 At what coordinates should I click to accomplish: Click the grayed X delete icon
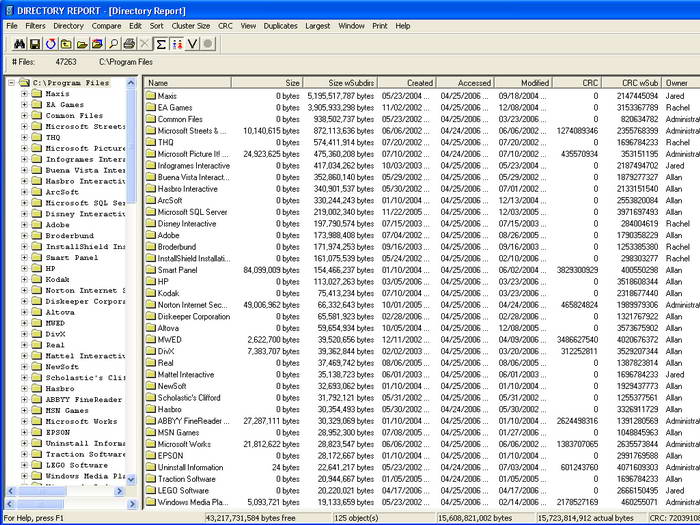point(145,44)
